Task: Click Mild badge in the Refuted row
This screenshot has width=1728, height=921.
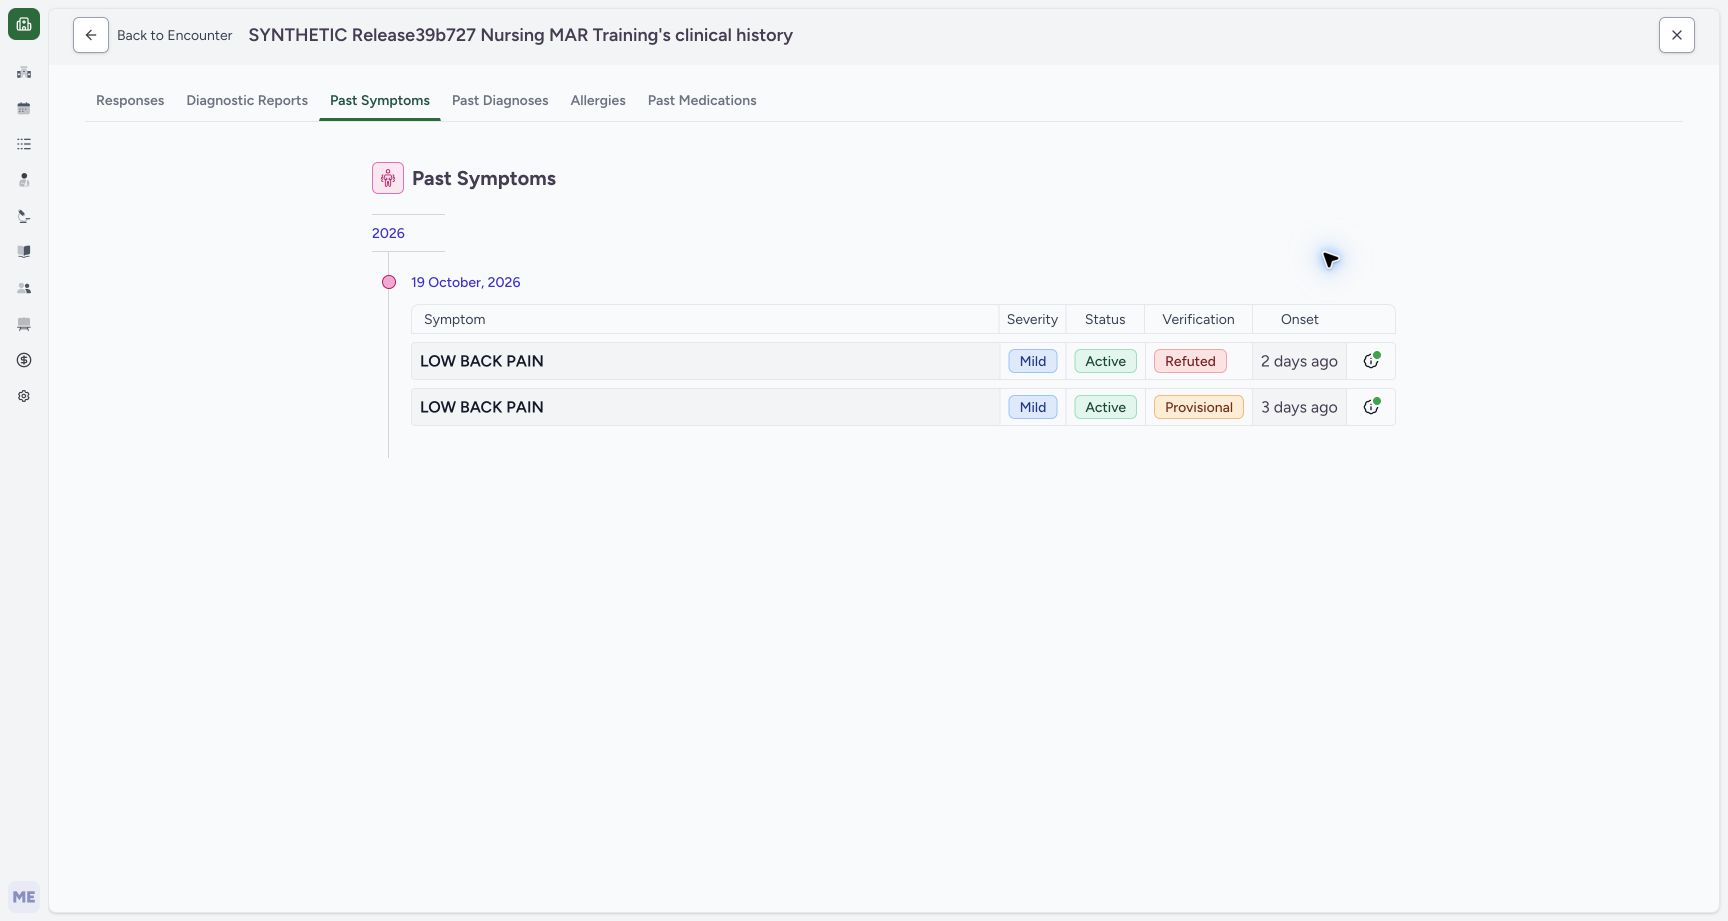Action: coord(1033,361)
